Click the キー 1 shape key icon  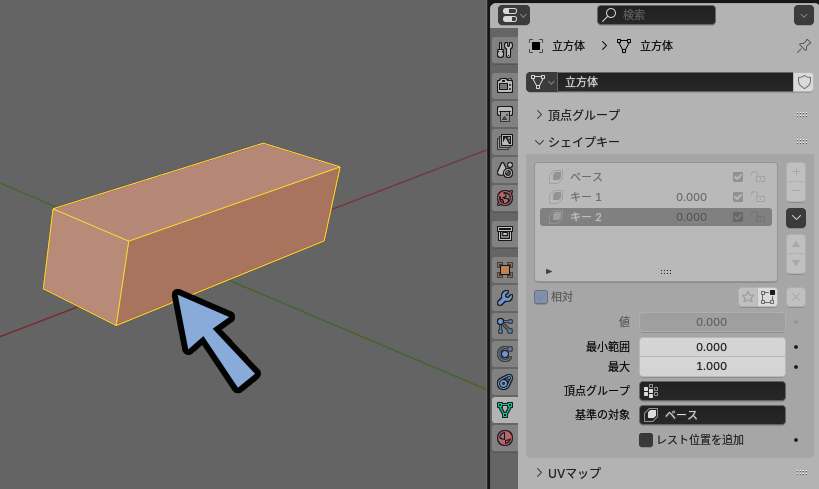pyautogui.click(x=556, y=197)
